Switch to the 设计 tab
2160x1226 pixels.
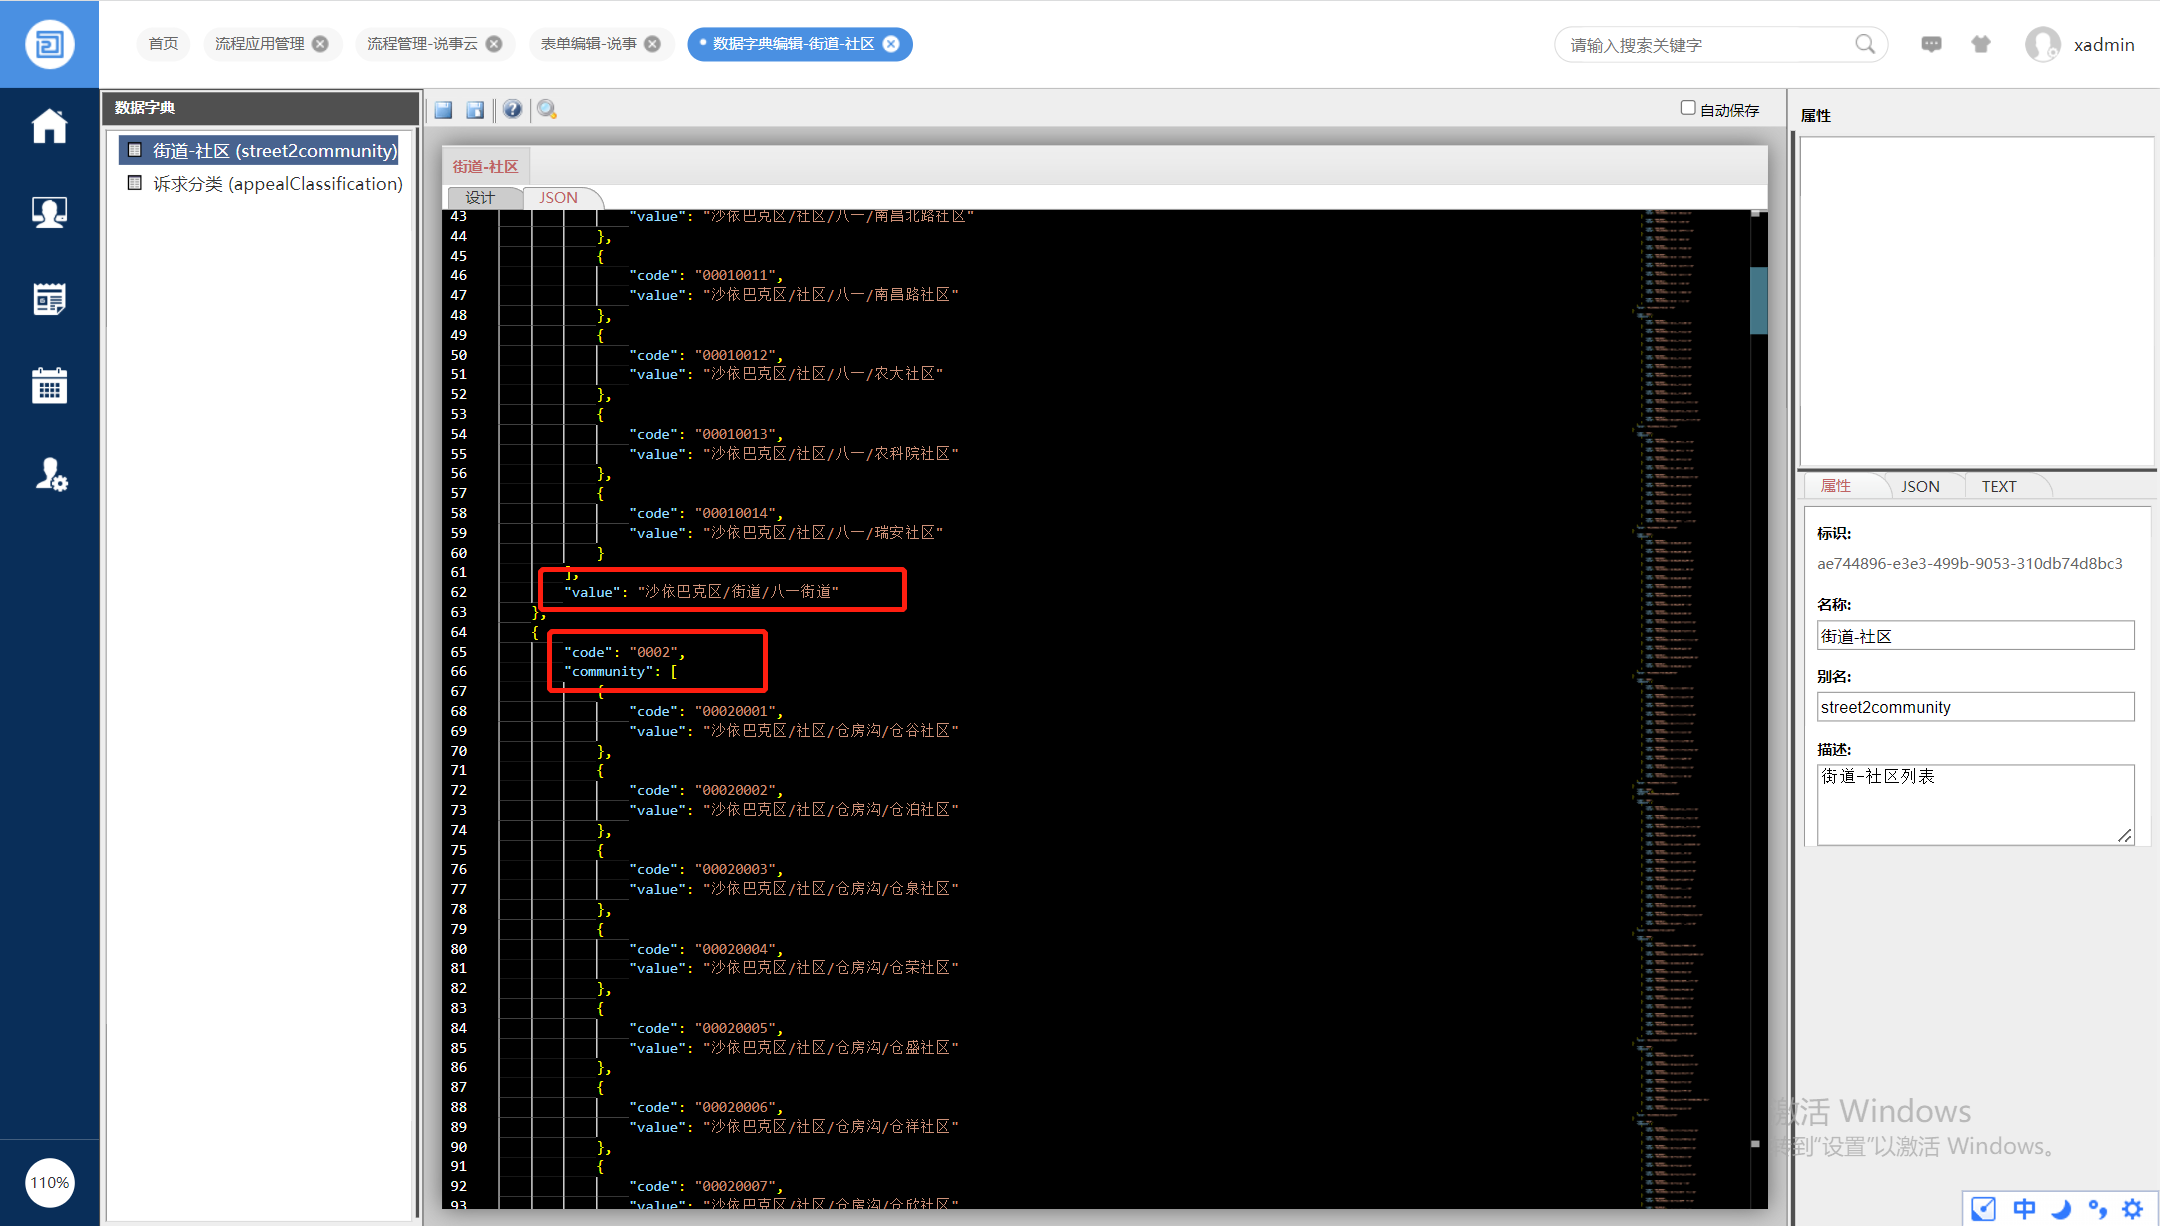pos(480,198)
